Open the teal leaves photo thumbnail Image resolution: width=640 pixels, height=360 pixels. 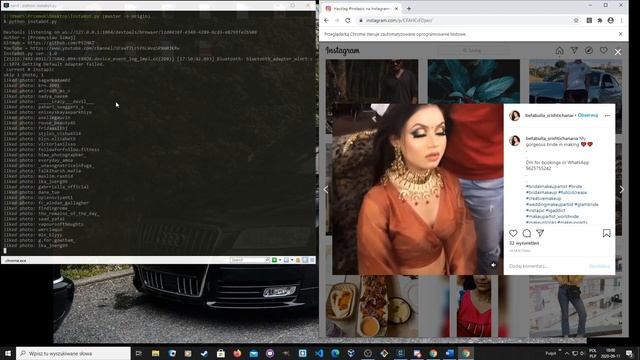[473, 81]
